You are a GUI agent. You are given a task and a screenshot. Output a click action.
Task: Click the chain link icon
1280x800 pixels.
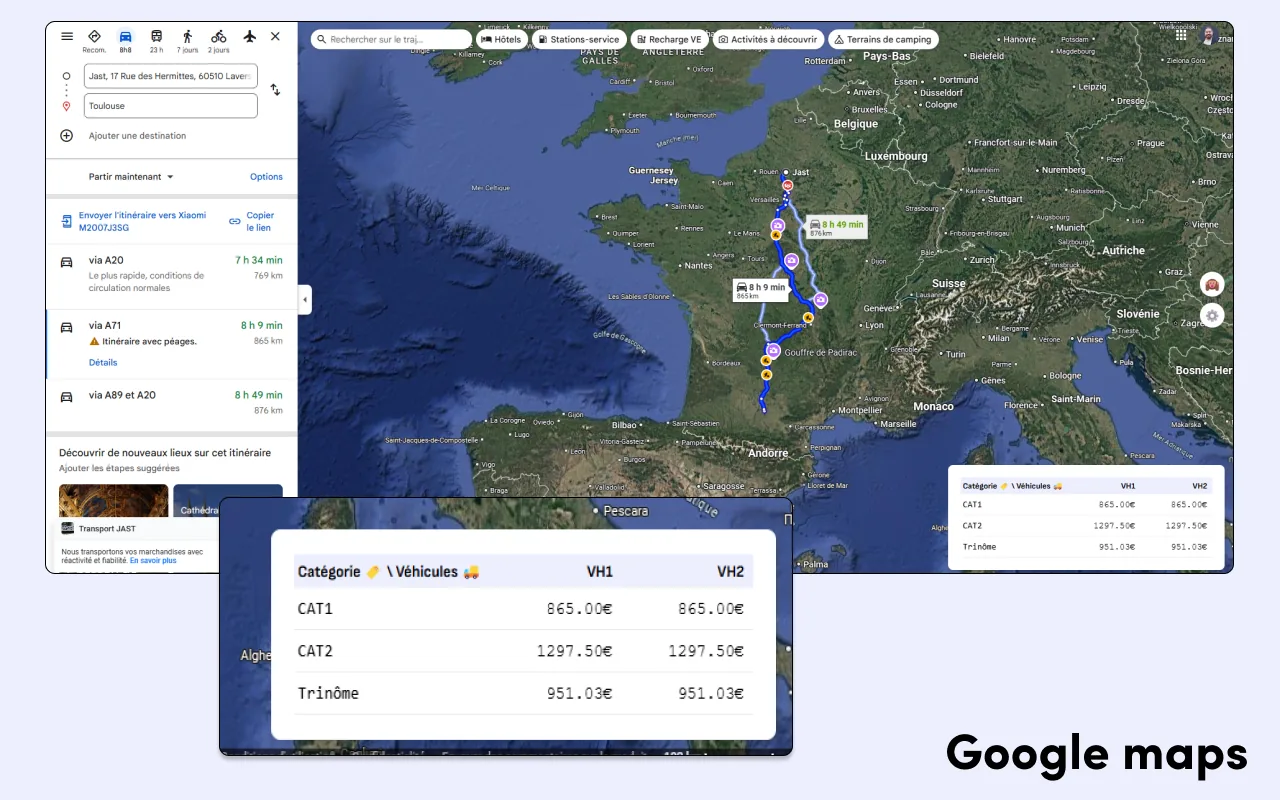pos(235,221)
